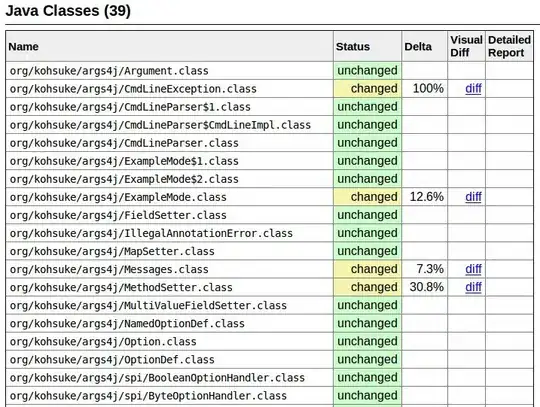The width and height of the screenshot is (540, 407).
Task: Click changed status of CmdLineException.class
Action: (x=367, y=89)
